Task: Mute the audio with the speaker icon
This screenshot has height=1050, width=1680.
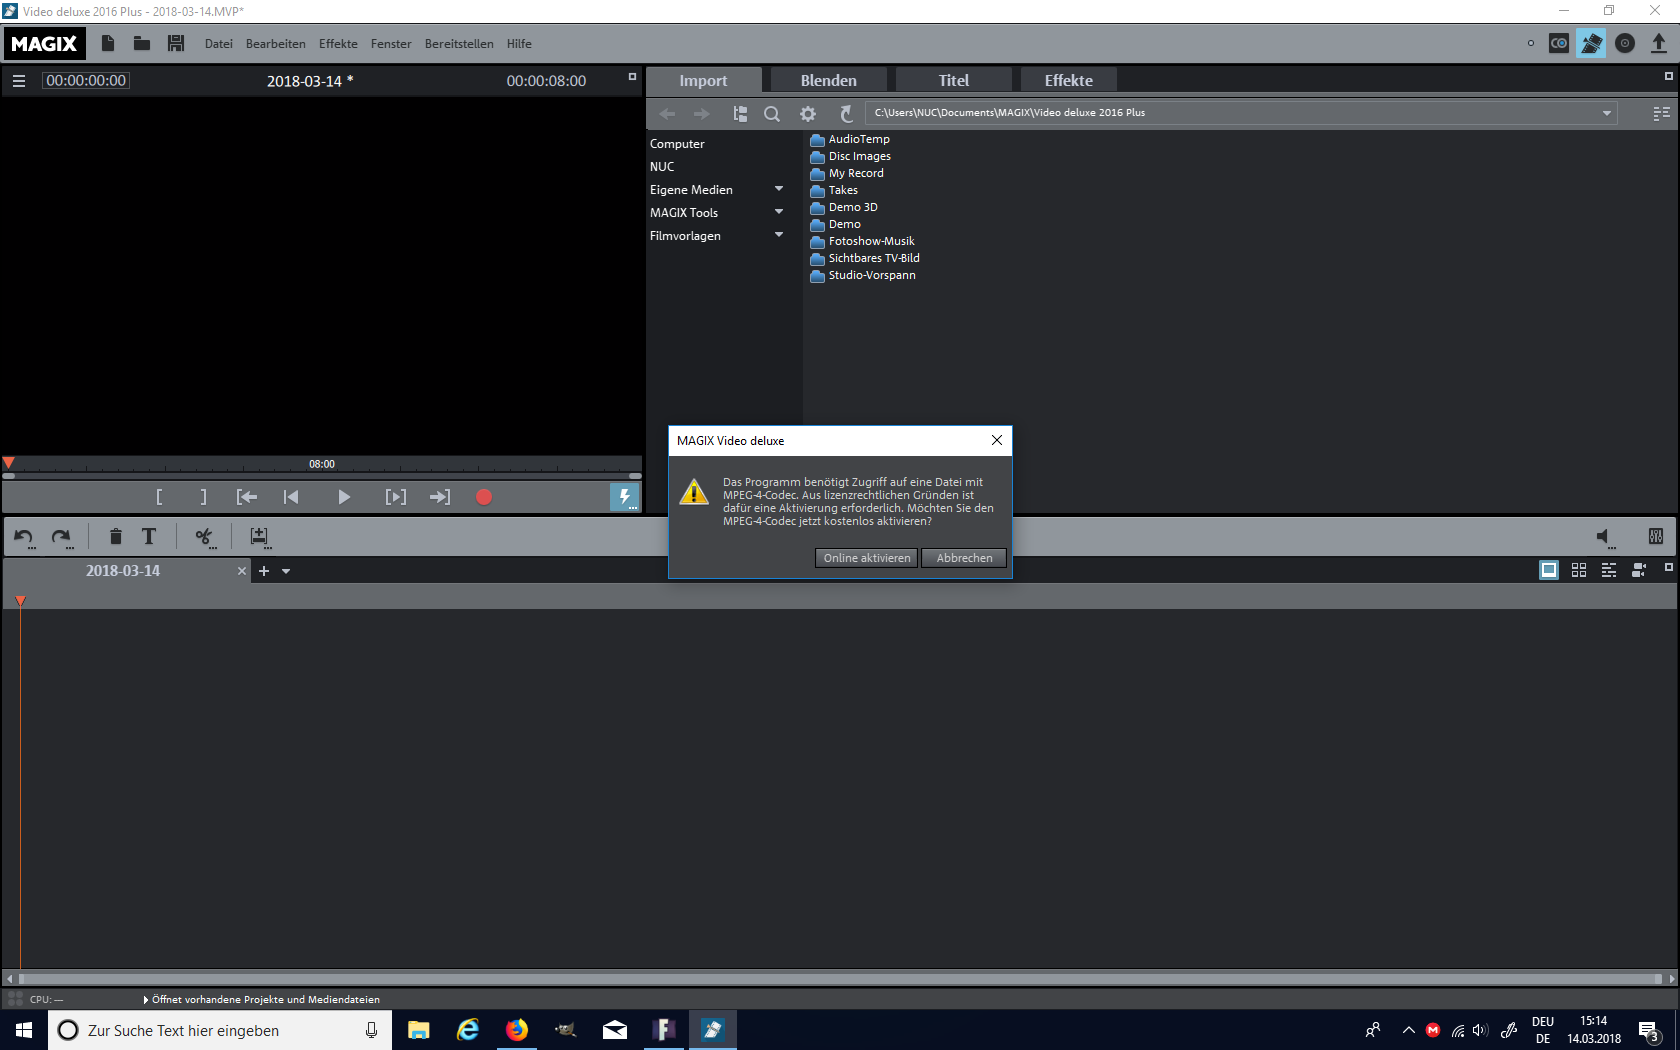Action: coord(1604,537)
